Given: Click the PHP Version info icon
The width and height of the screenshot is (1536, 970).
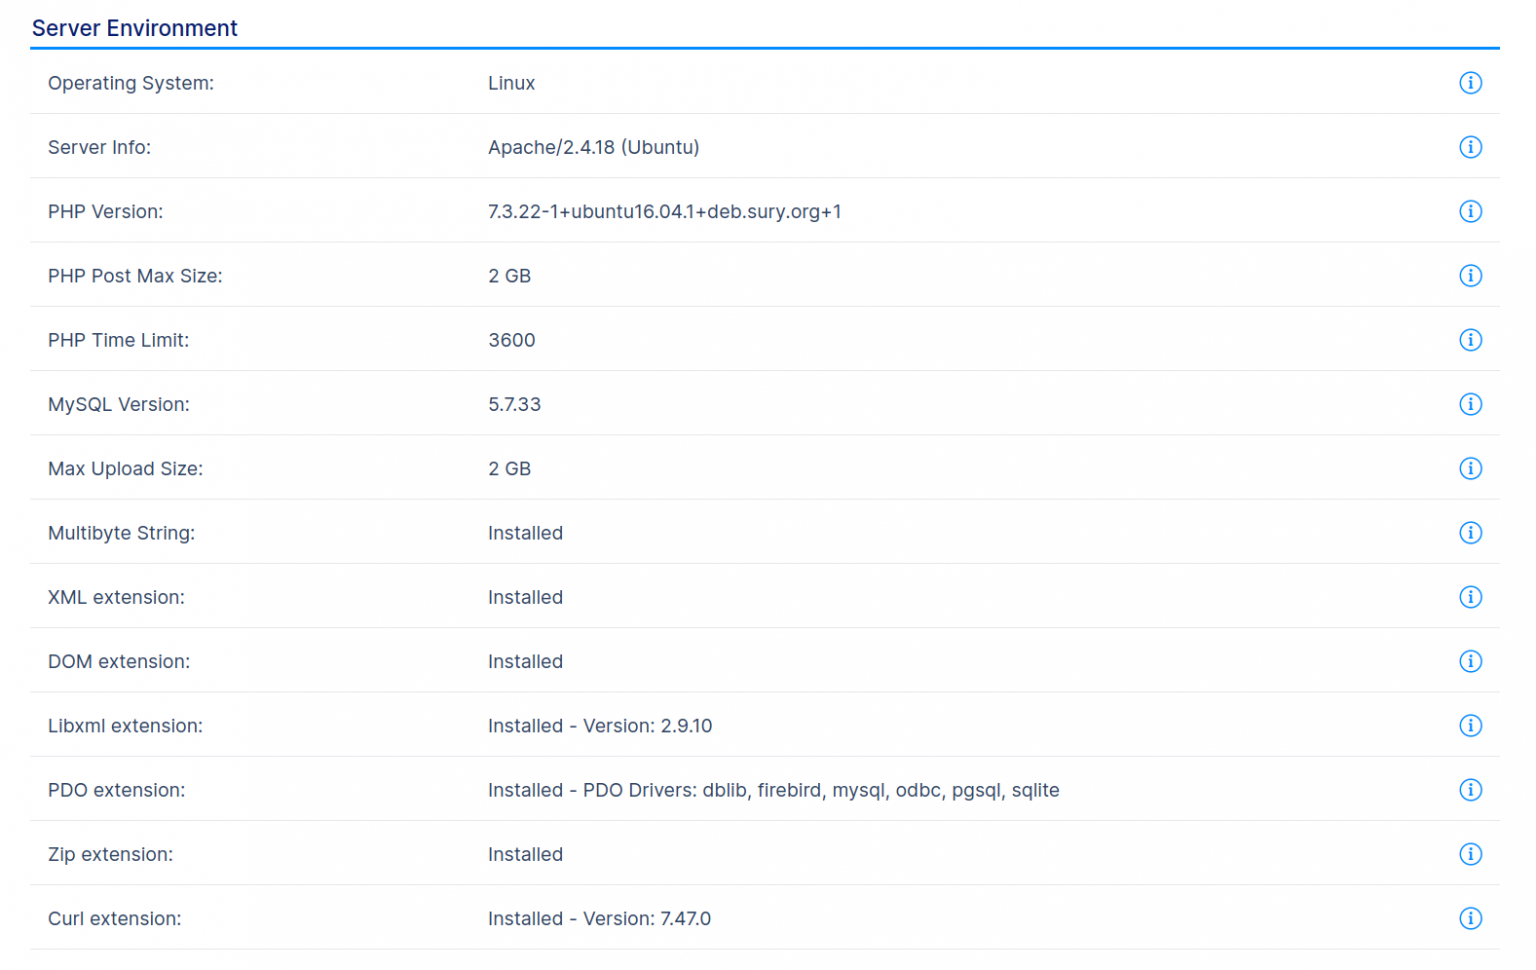Looking at the screenshot, I should coord(1471,211).
